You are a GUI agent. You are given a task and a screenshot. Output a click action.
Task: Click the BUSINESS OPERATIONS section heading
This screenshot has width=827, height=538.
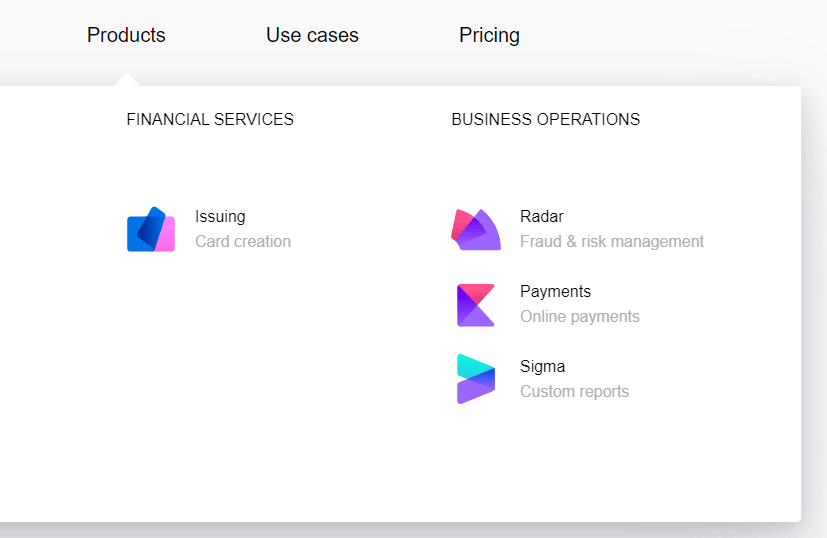pyautogui.click(x=546, y=119)
